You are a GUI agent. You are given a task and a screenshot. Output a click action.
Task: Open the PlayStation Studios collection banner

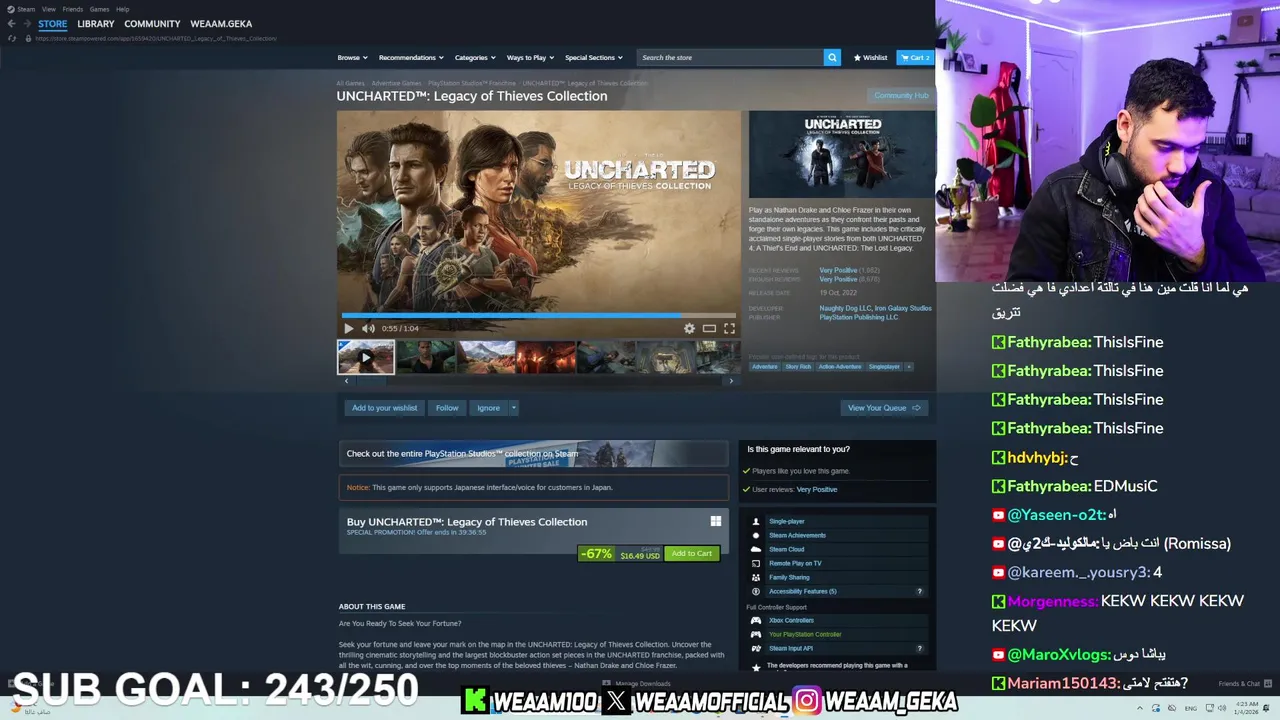(533, 454)
